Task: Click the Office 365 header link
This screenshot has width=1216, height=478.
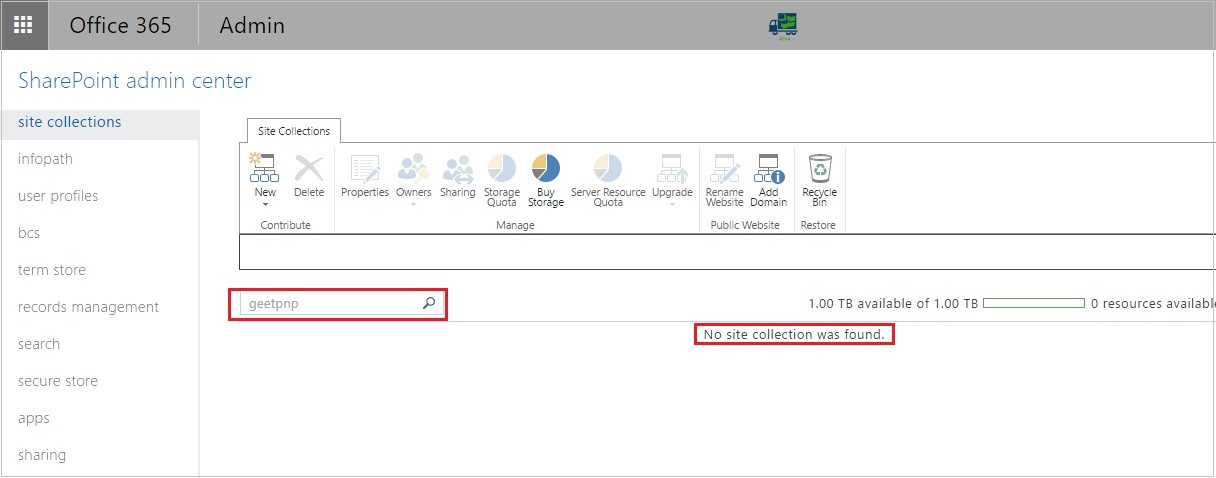Action: coord(121,25)
